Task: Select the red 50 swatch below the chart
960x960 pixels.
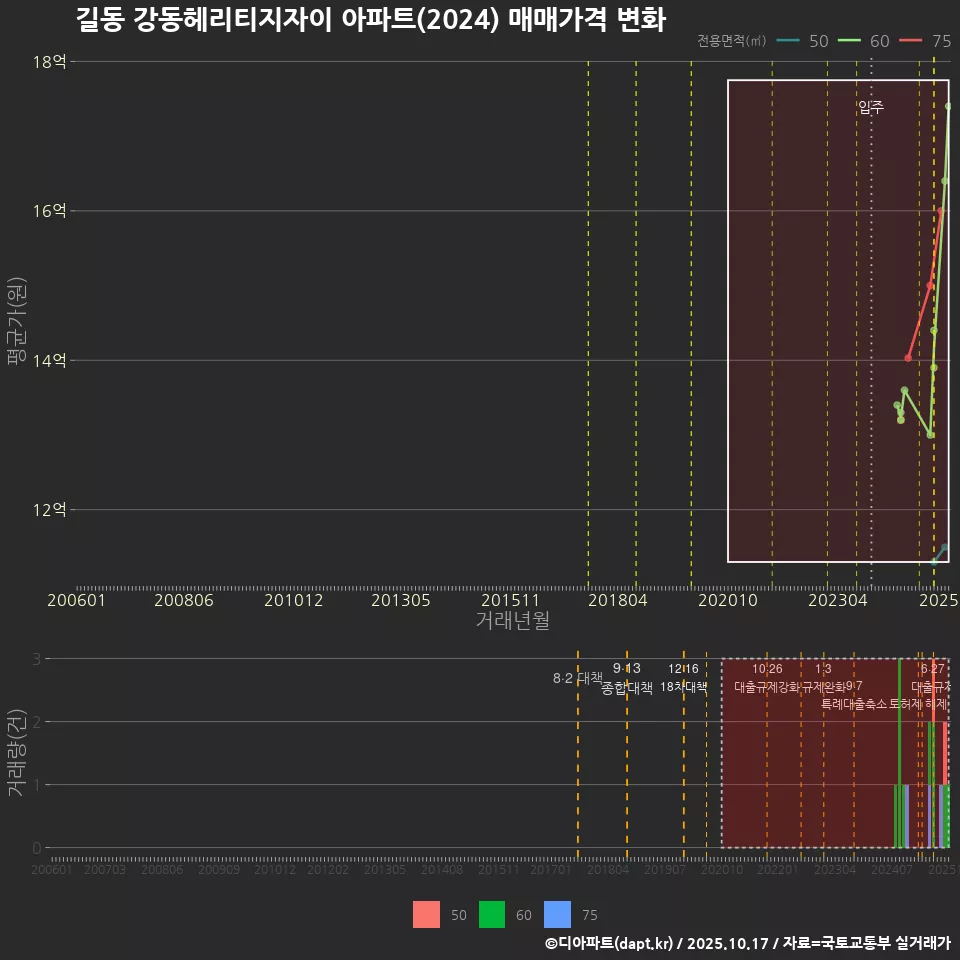Action: tap(425, 914)
